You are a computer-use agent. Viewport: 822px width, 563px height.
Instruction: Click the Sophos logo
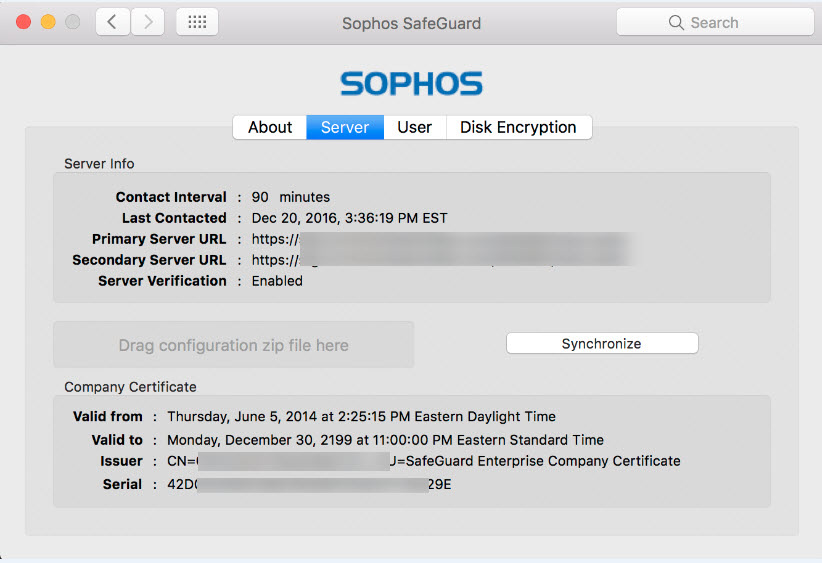click(412, 84)
